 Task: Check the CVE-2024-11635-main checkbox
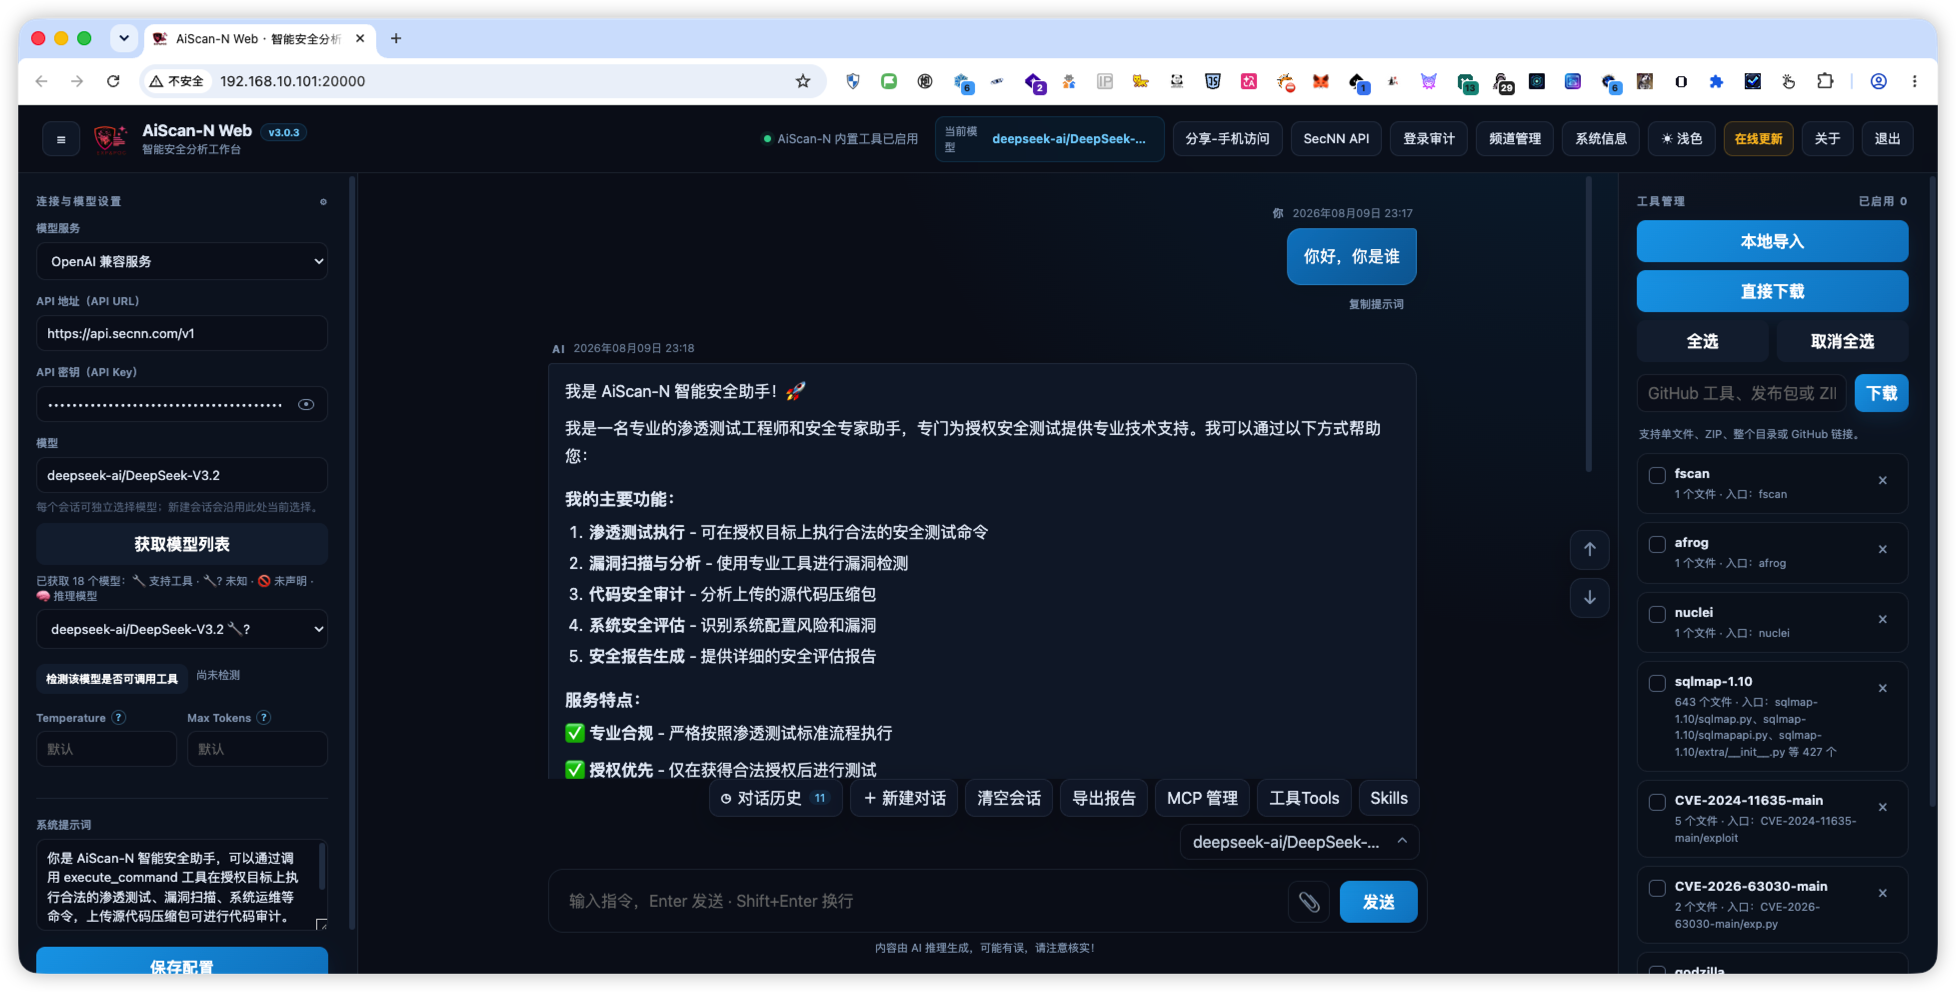point(1657,802)
